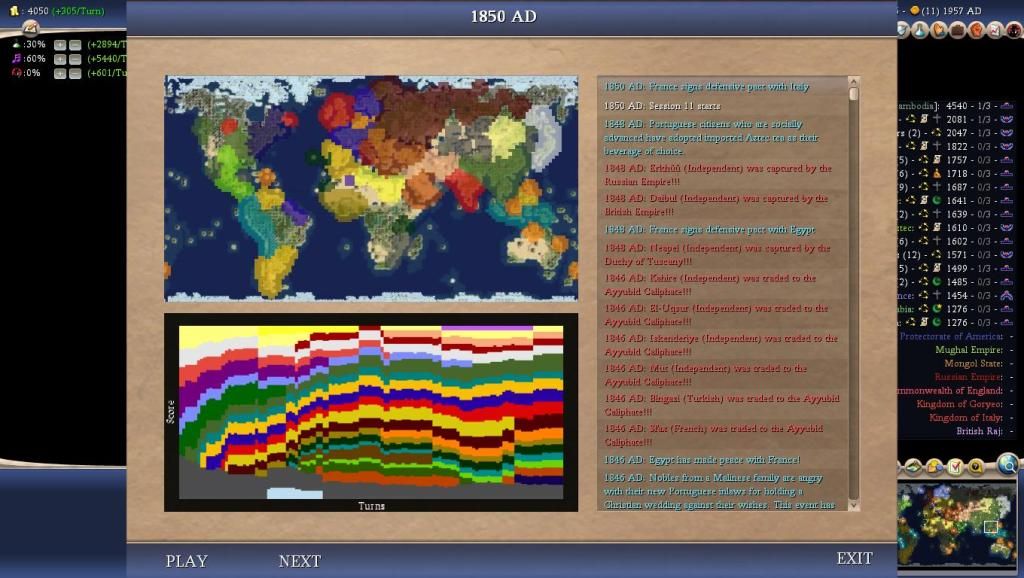The height and width of the screenshot is (578, 1024).
Task: Click the event log scrollbar down arrow
Action: (853, 505)
